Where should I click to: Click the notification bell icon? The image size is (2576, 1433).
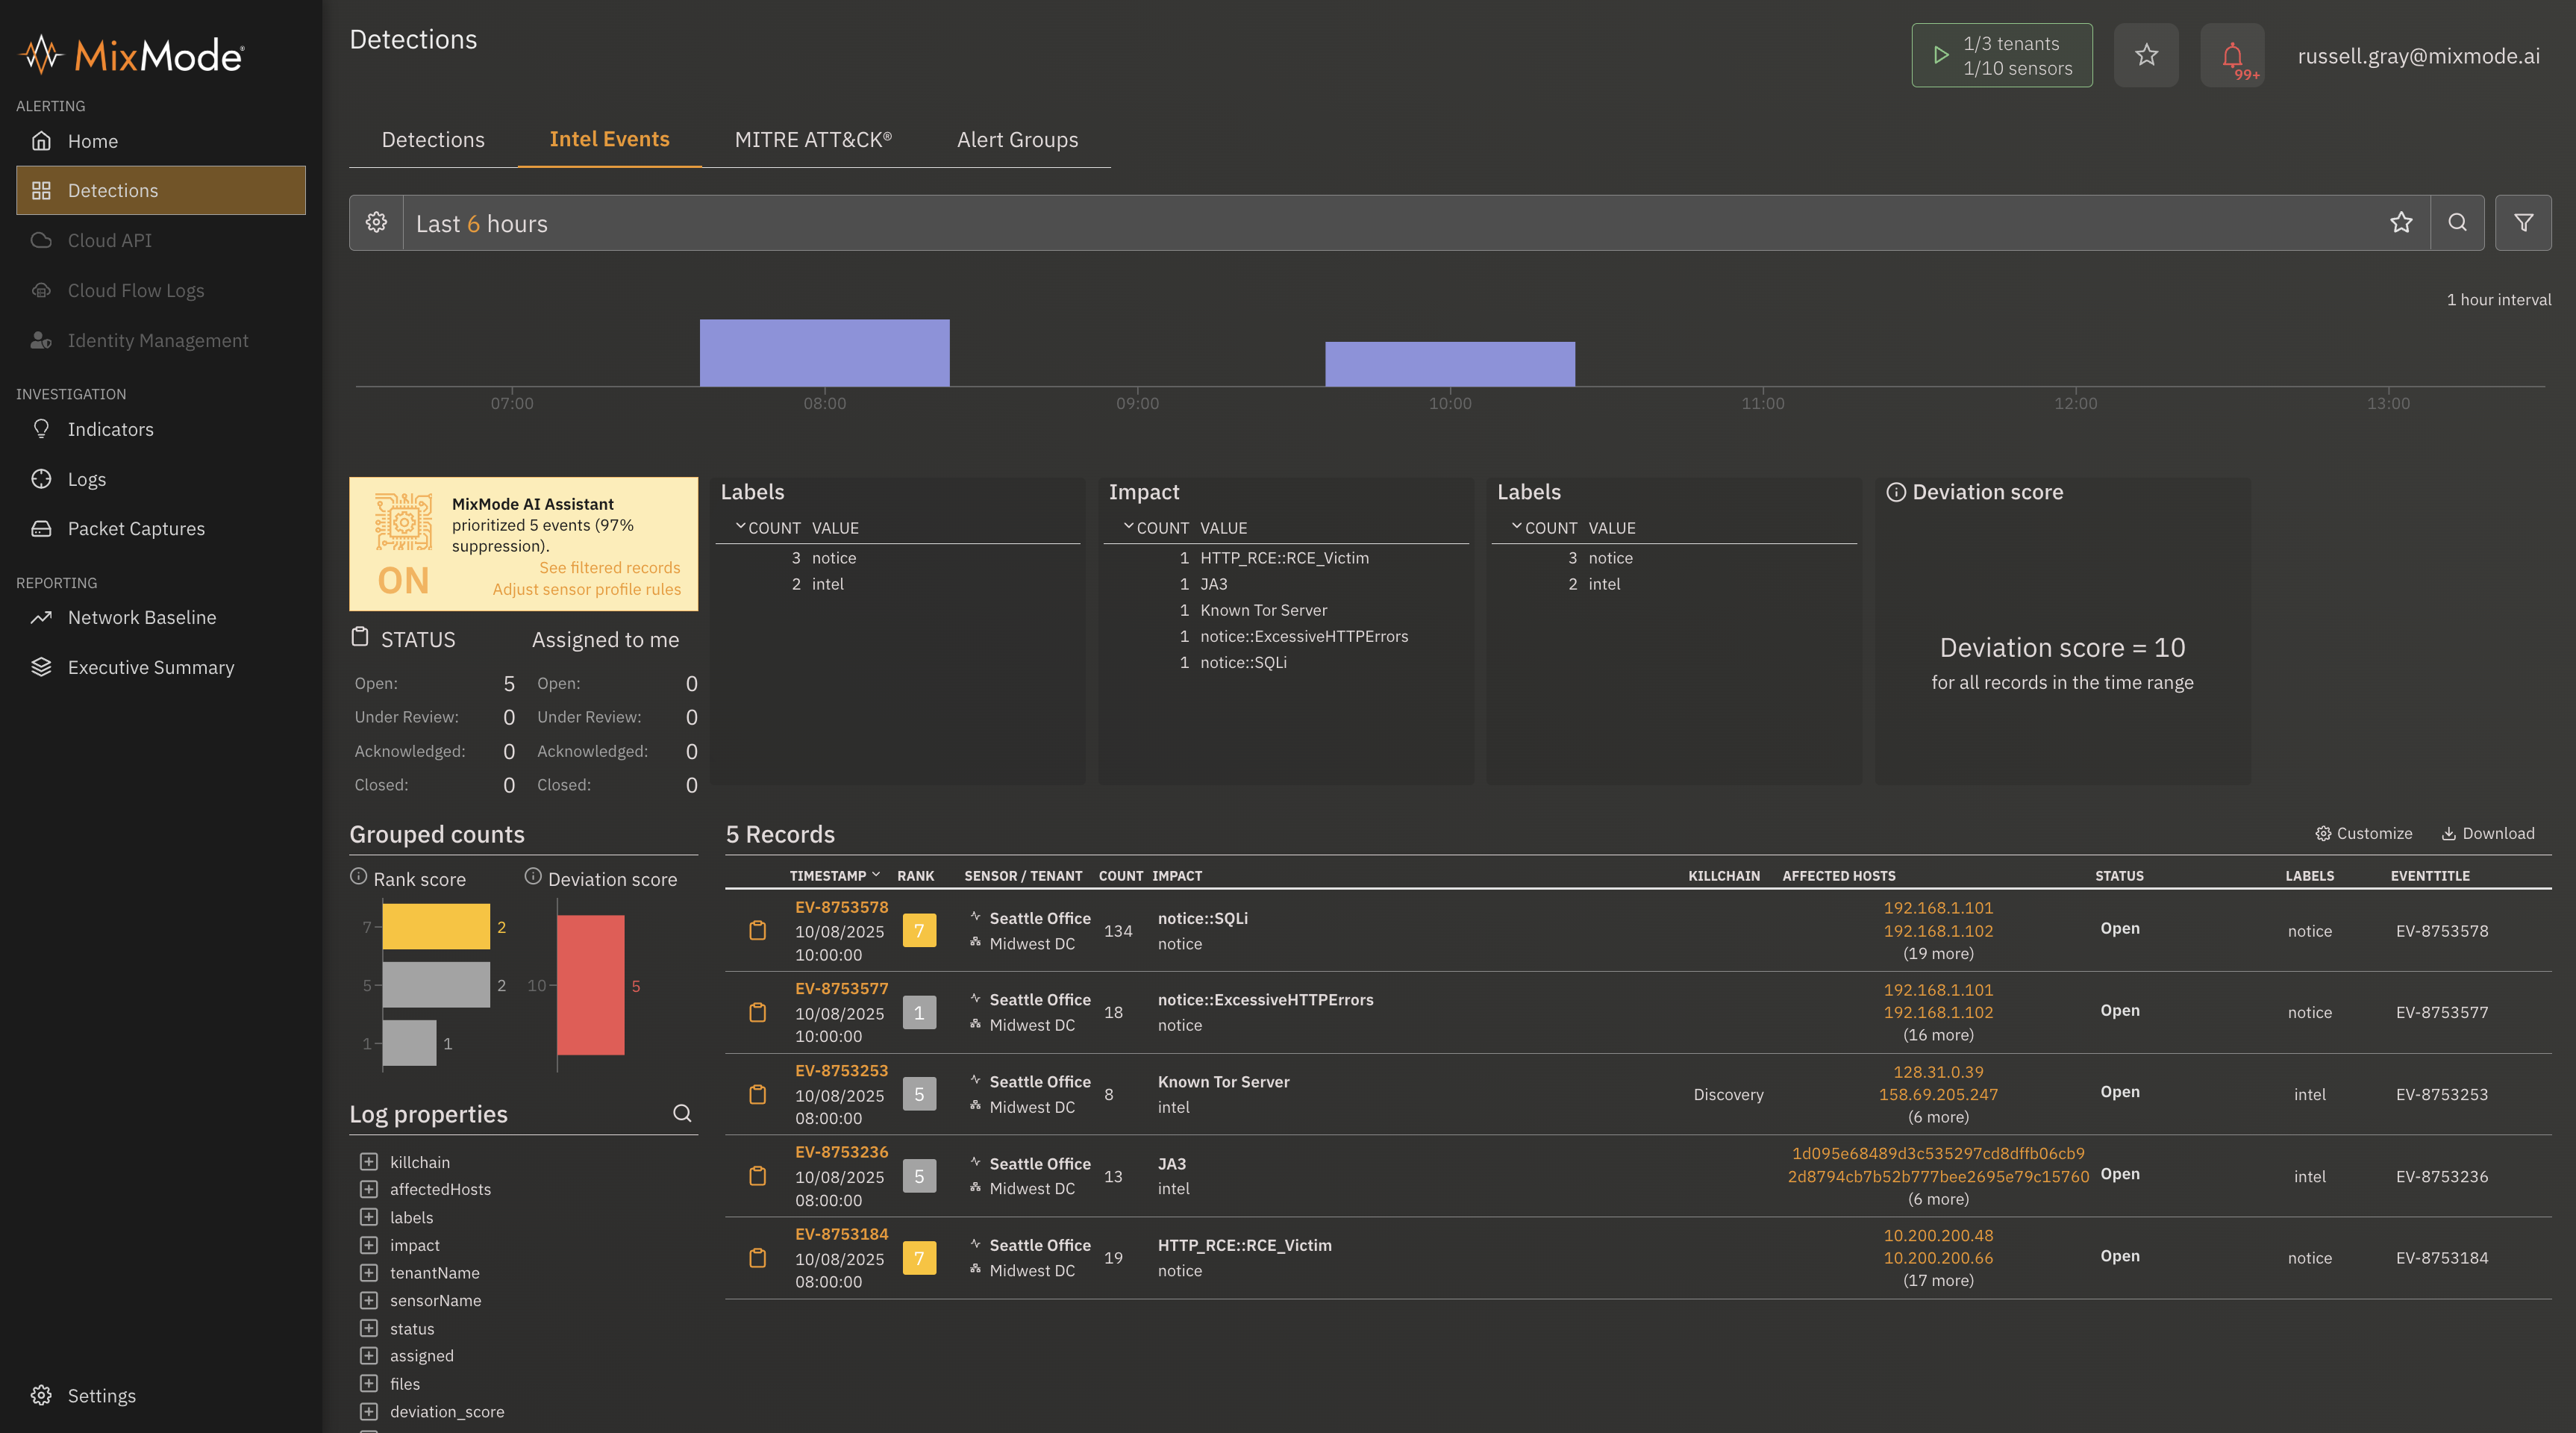click(2232, 56)
